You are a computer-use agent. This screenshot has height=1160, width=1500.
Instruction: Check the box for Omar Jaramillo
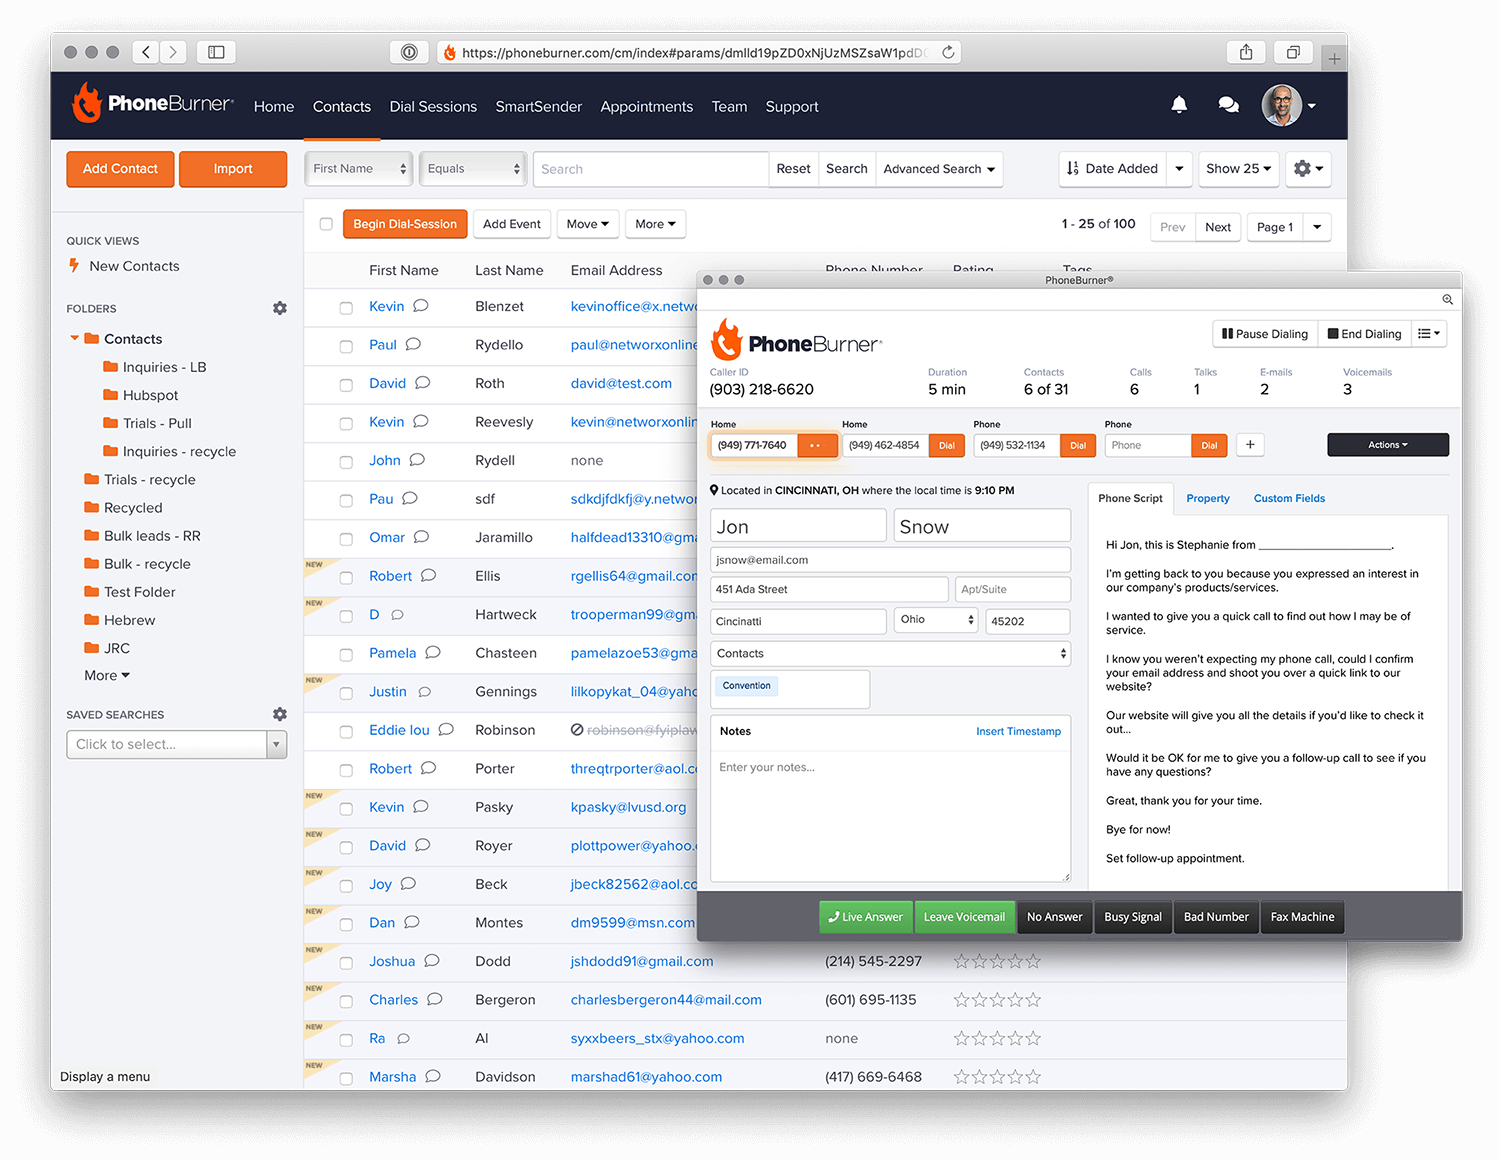(x=346, y=539)
